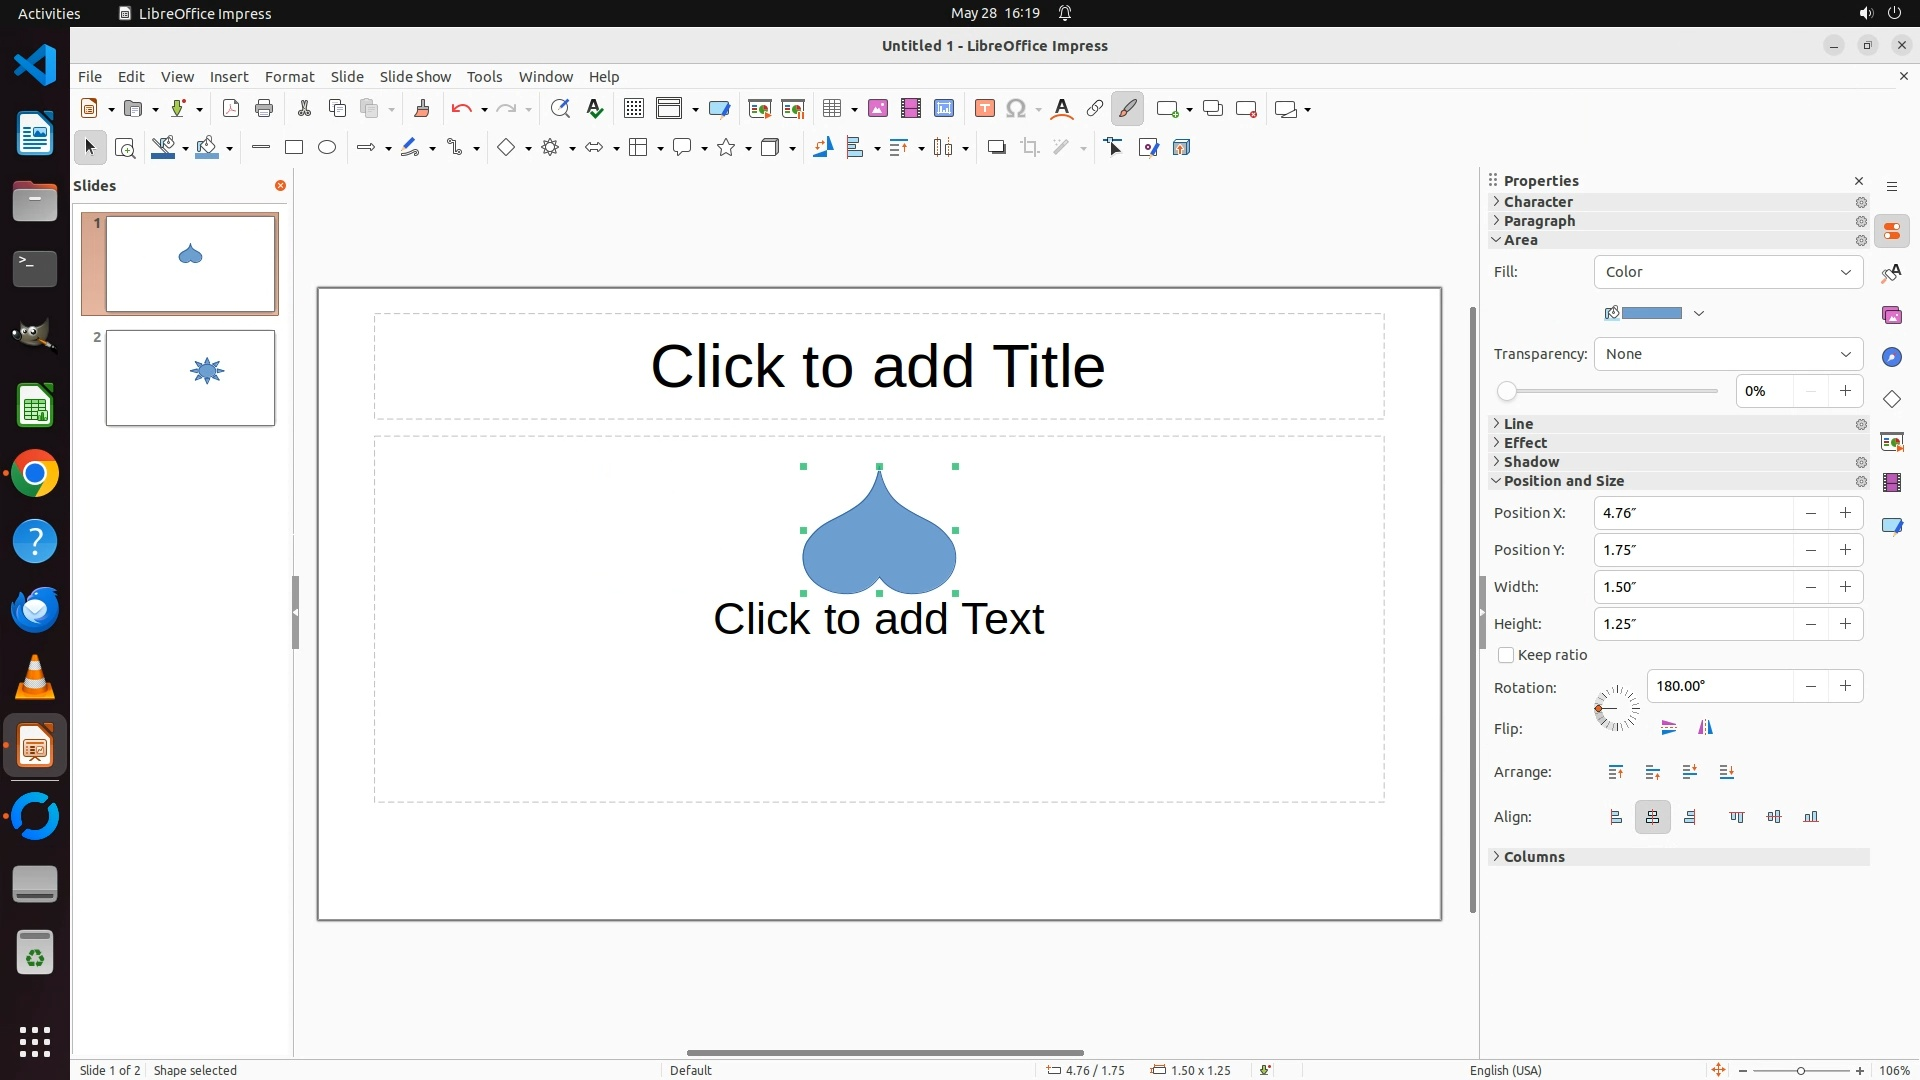Click the Bring to Front arrange icon
The width and height of the screenshot is (1920, 1080).
pyautogui.click(x=1616, y=772)
